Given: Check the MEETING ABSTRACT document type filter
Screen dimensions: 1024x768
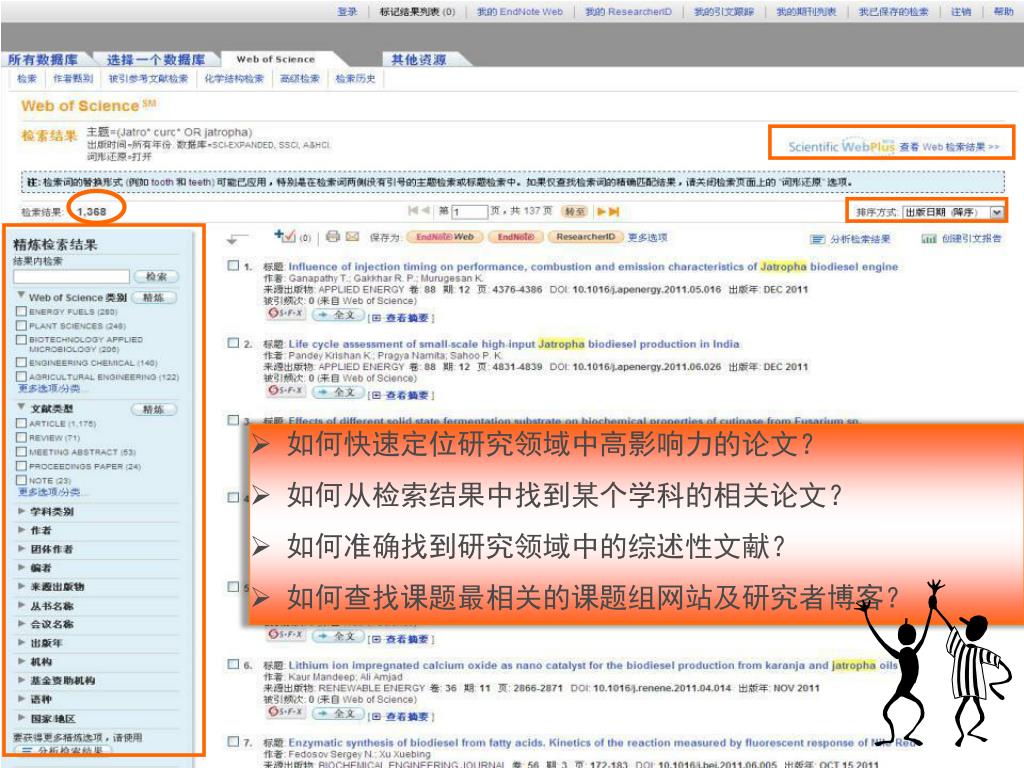Looking at the screenshot, I should pos(22,451).
